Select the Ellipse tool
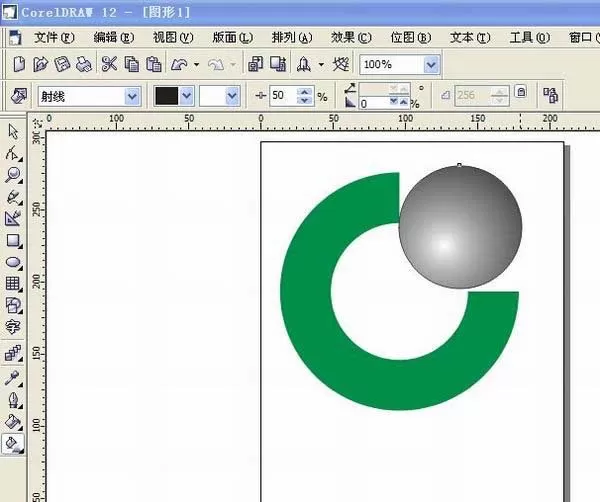 point(13,262)
